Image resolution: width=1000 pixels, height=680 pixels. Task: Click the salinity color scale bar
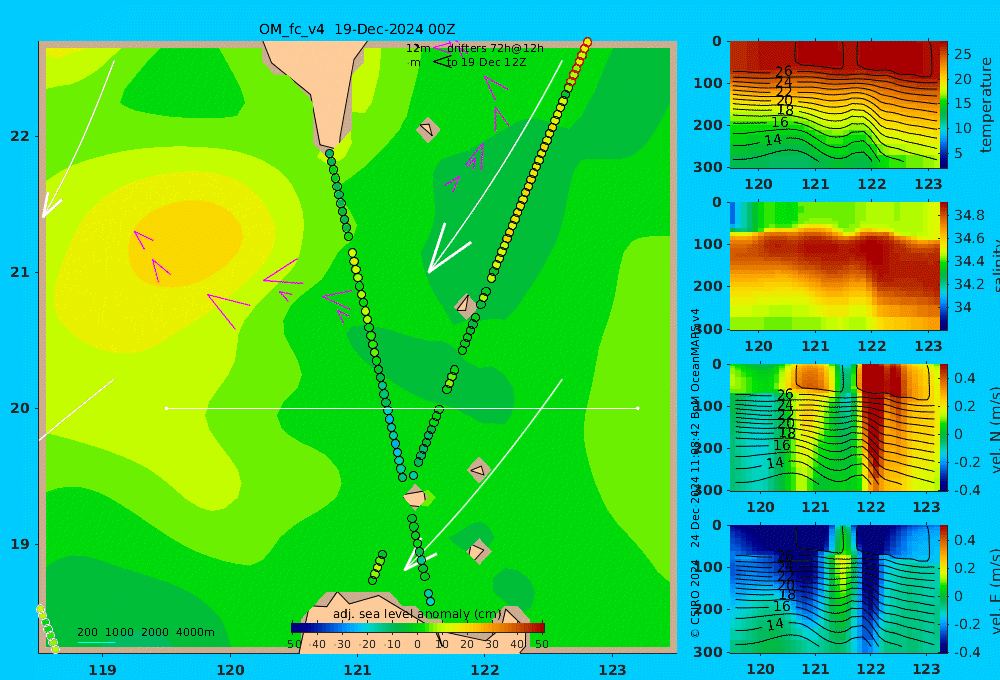[x=944, y=266]
